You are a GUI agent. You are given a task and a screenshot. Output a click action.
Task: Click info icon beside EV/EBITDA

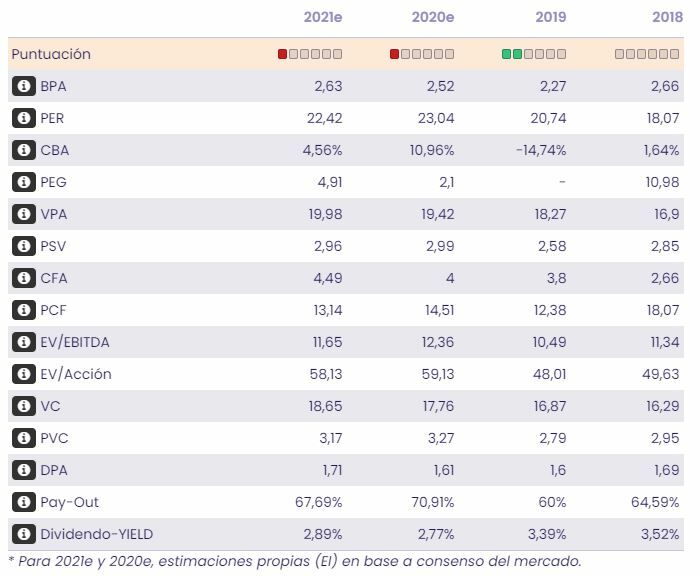coord(23,342)
